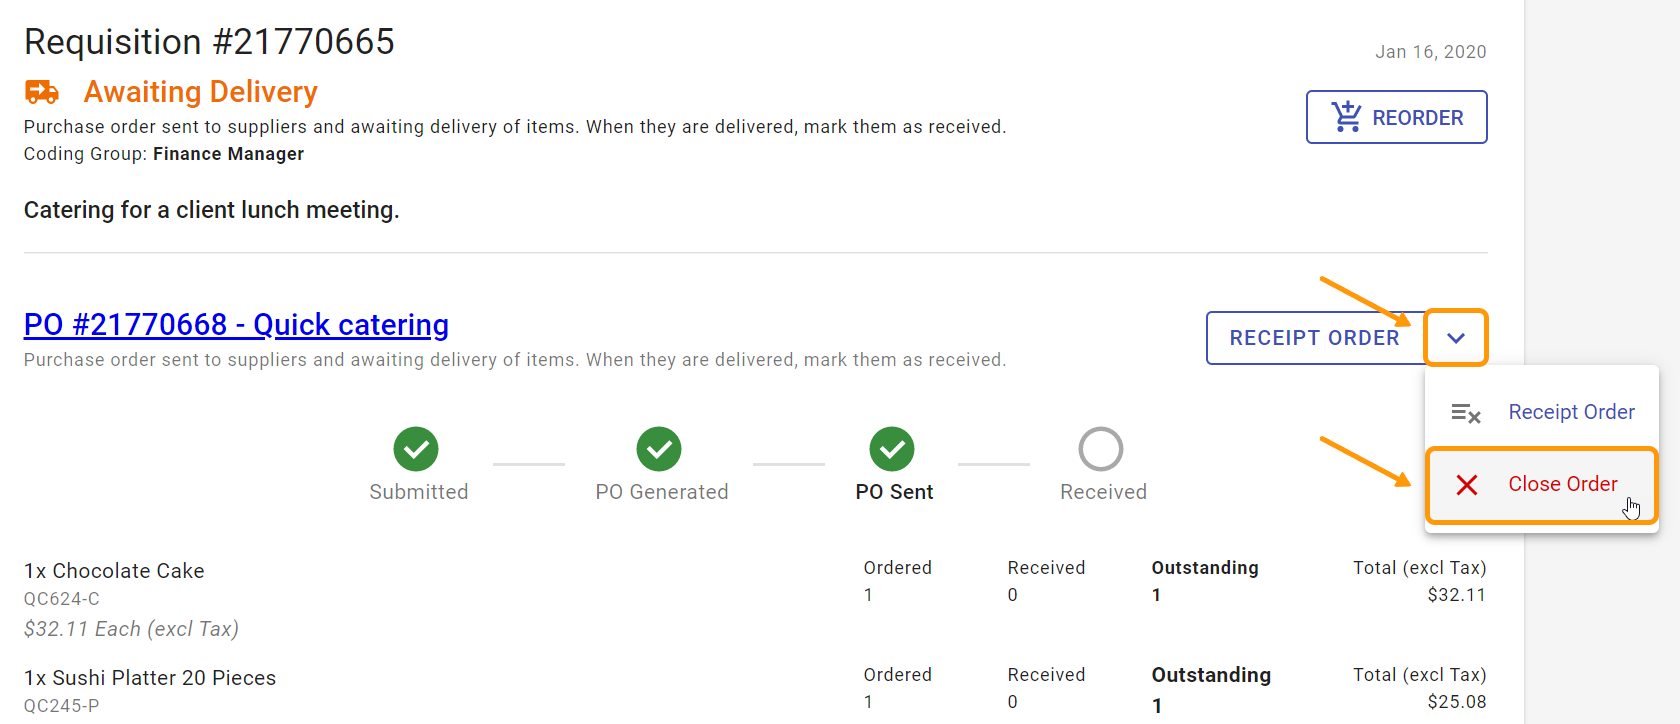
Task: Click the Jan 16, 2020 date label
Action: coord(1431,51)
